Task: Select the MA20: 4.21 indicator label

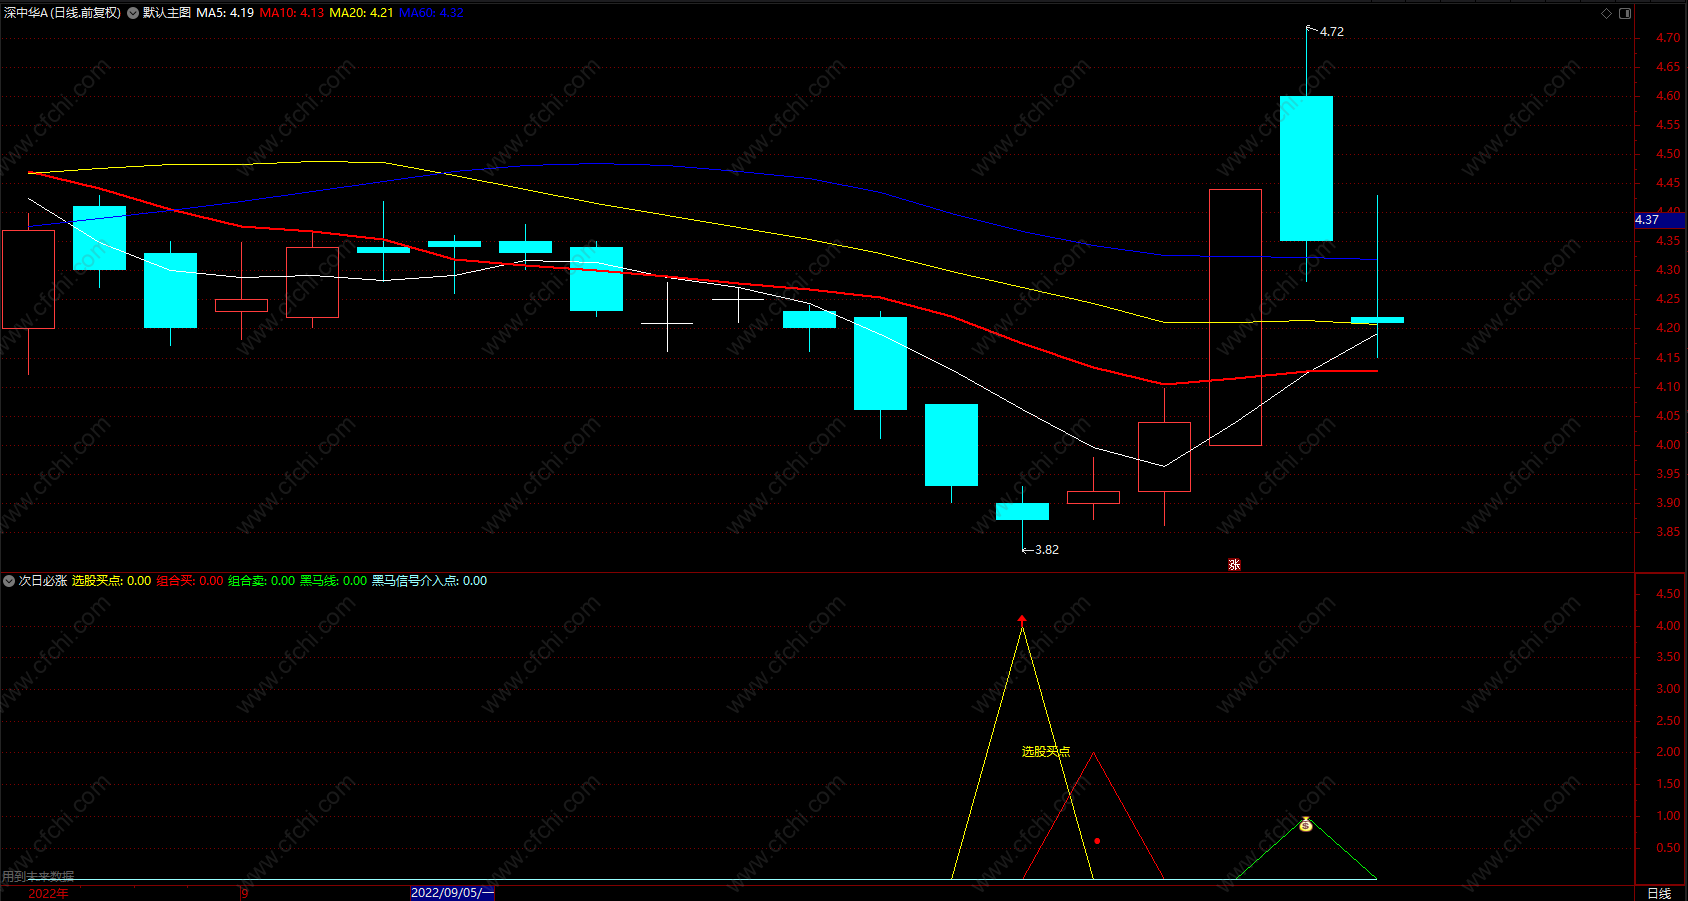Action: pos(361,13)
